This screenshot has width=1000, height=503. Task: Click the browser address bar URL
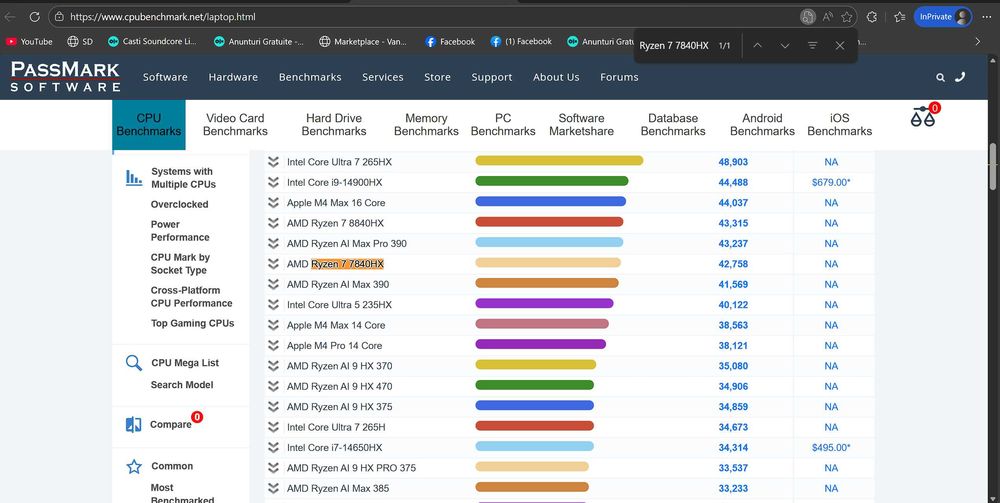click(163, 17)
